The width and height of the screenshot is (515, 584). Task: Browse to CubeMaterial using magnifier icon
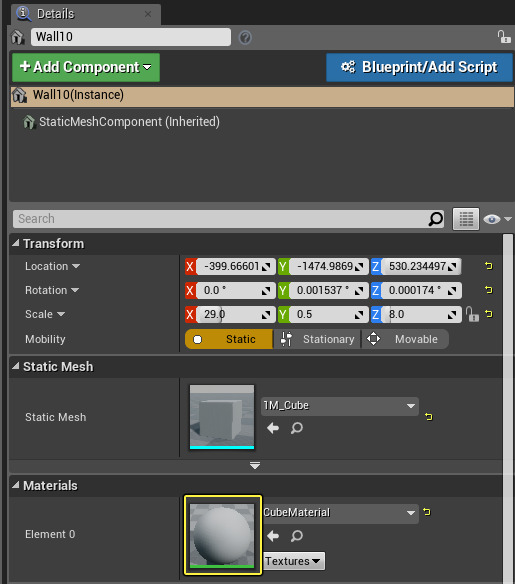297,536
